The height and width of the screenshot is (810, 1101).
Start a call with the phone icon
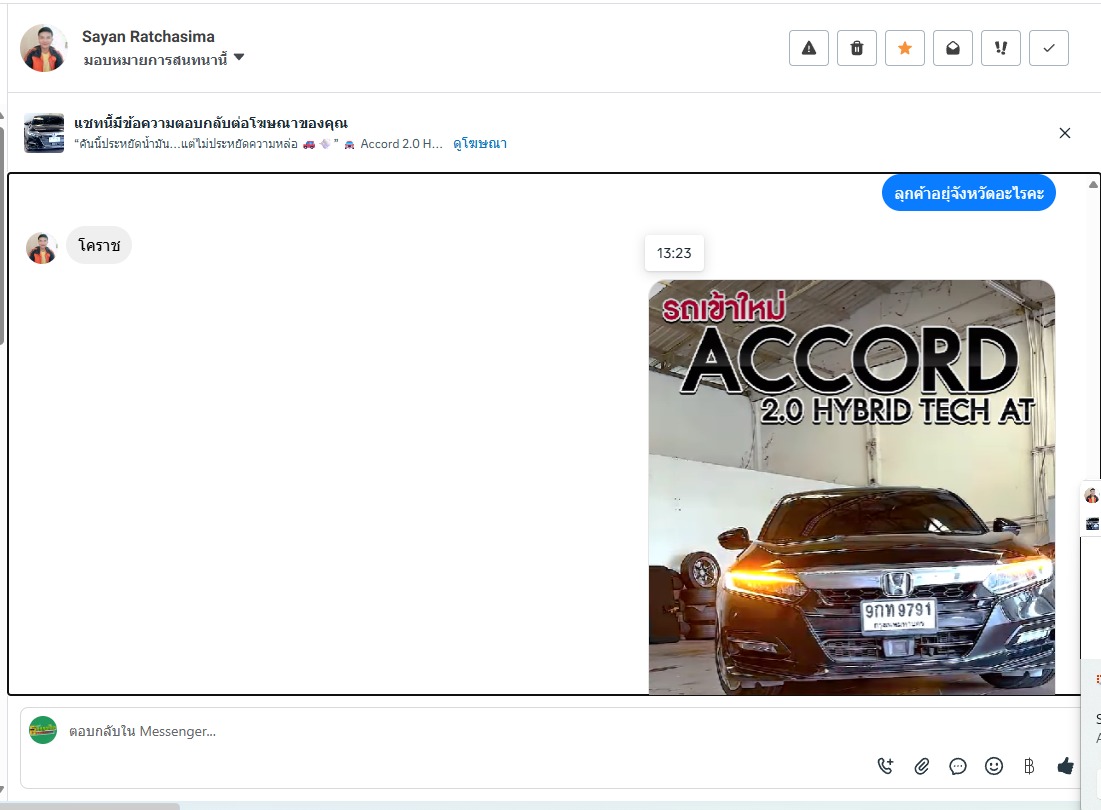click(x=885, y=766)
